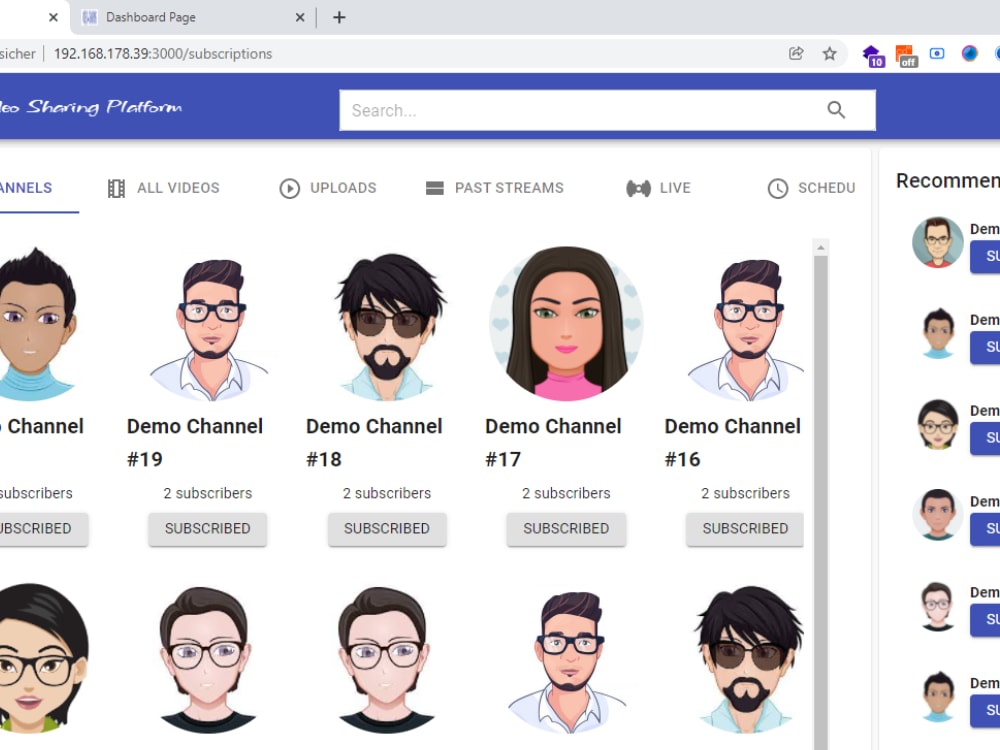Unsubscribe from Demo Channel #19

207,529
